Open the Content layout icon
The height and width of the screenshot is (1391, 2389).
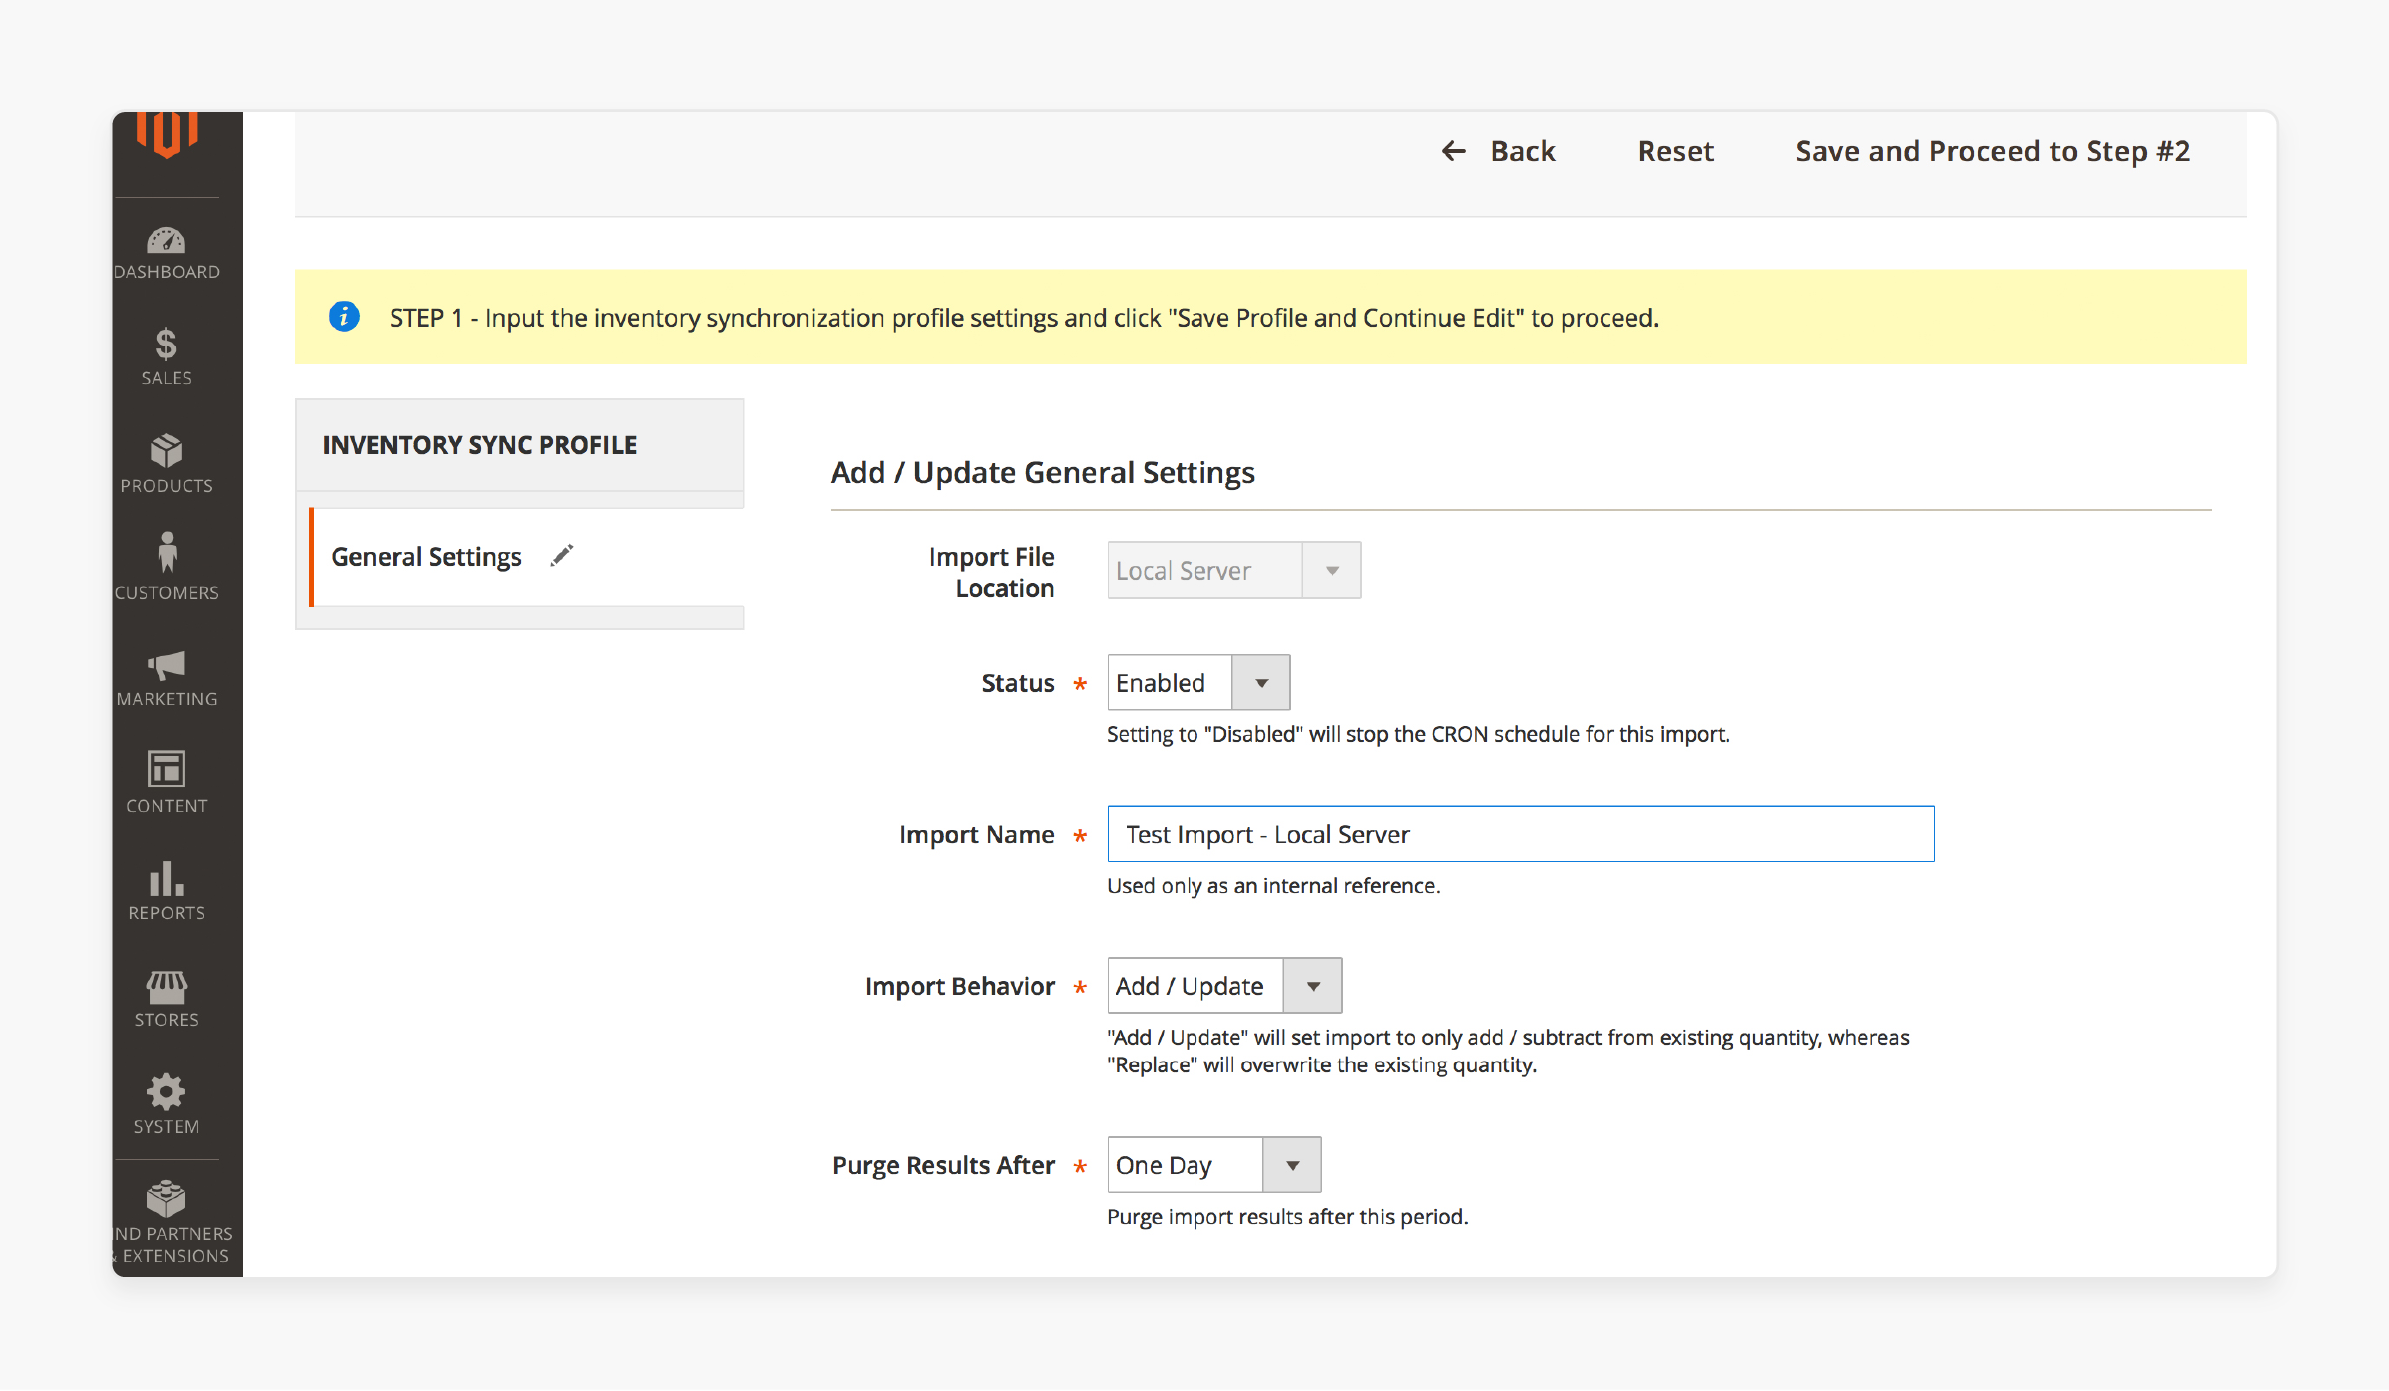[166, 769]
